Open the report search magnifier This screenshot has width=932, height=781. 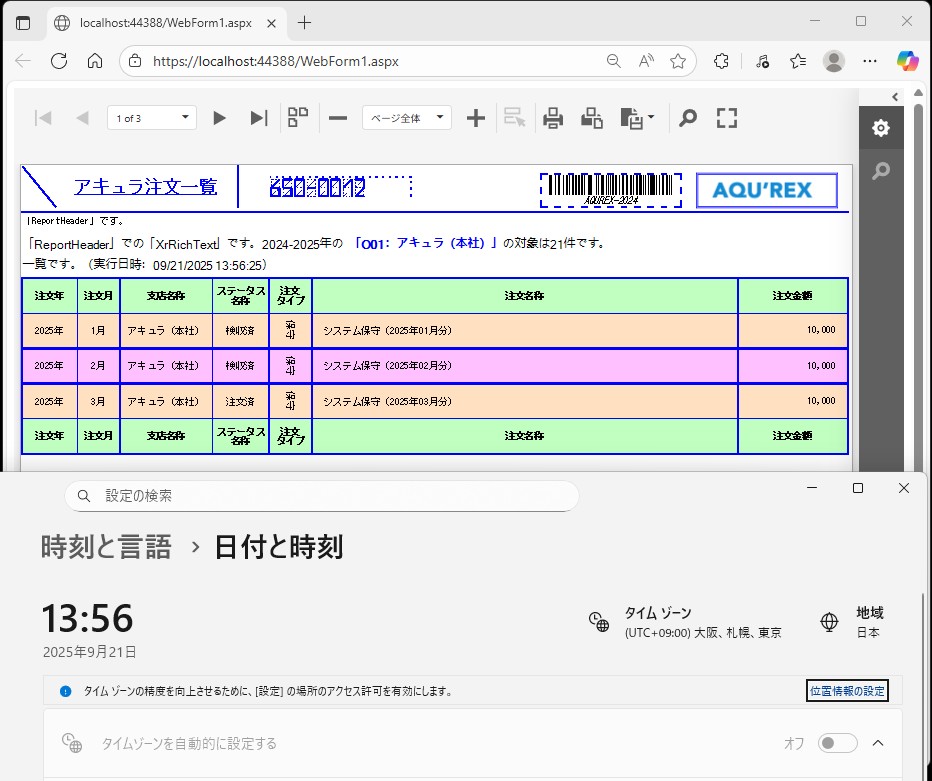687,118
